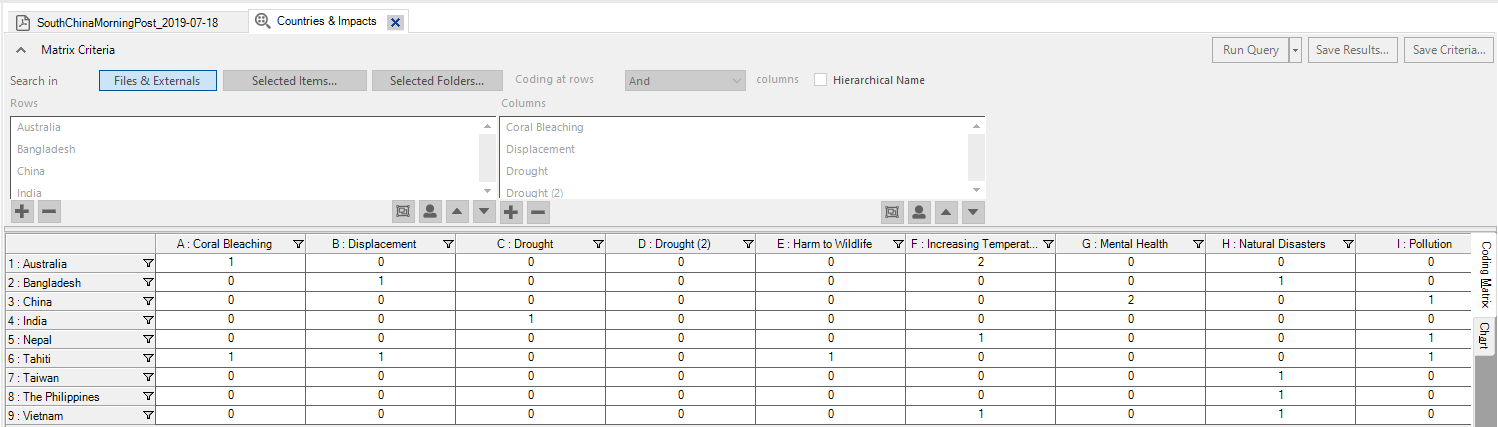Click the minus icon under Rows list
Viewport: 1498px width, 427px height.
point(49,211)
